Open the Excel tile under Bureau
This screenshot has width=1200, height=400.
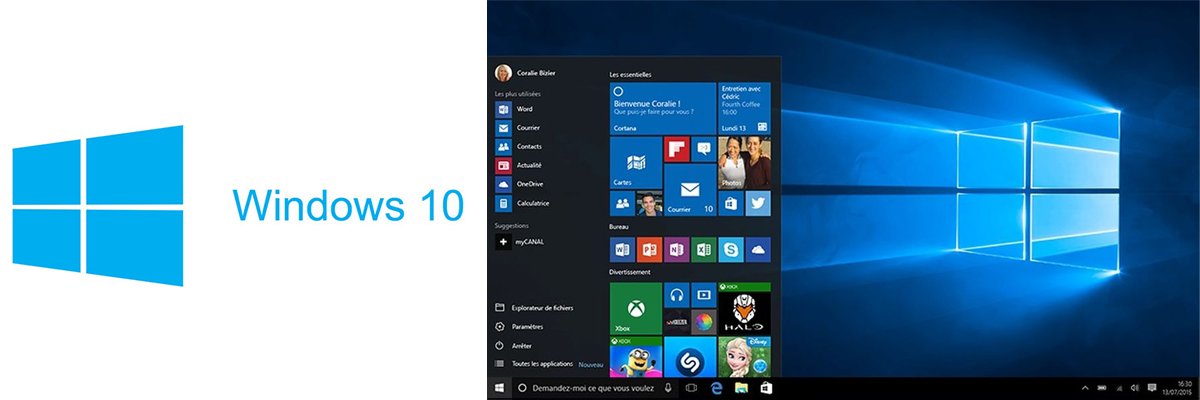703,249
